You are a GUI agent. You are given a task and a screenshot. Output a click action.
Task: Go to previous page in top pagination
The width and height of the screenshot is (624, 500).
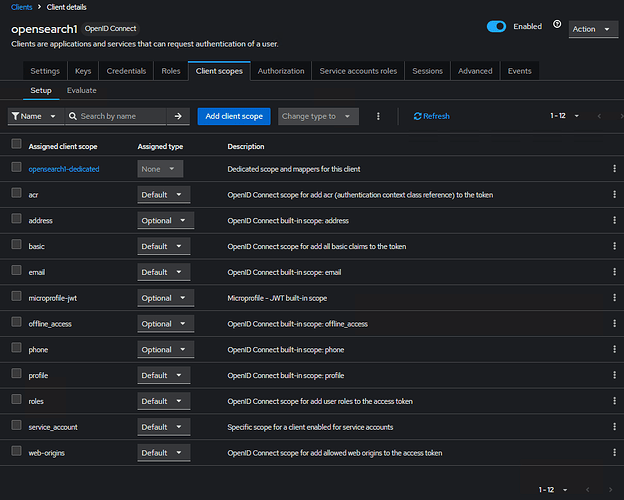(x=599, y=116)
